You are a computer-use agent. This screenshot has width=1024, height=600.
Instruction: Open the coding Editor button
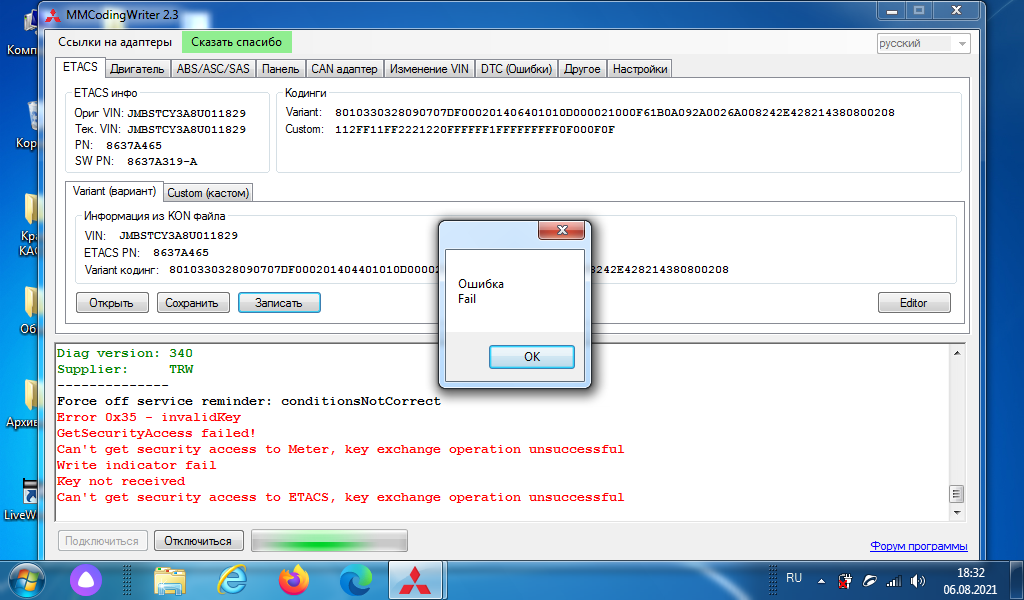click(914, 303)
